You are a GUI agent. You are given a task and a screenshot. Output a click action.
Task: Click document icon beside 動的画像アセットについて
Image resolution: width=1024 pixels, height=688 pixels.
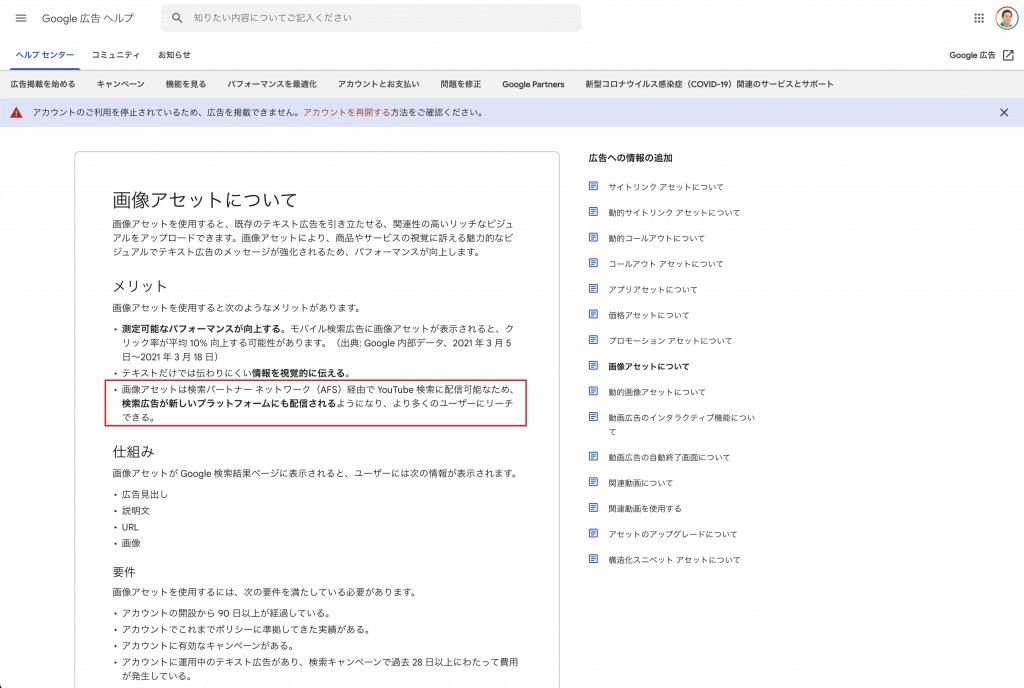[x=593, y=391]
